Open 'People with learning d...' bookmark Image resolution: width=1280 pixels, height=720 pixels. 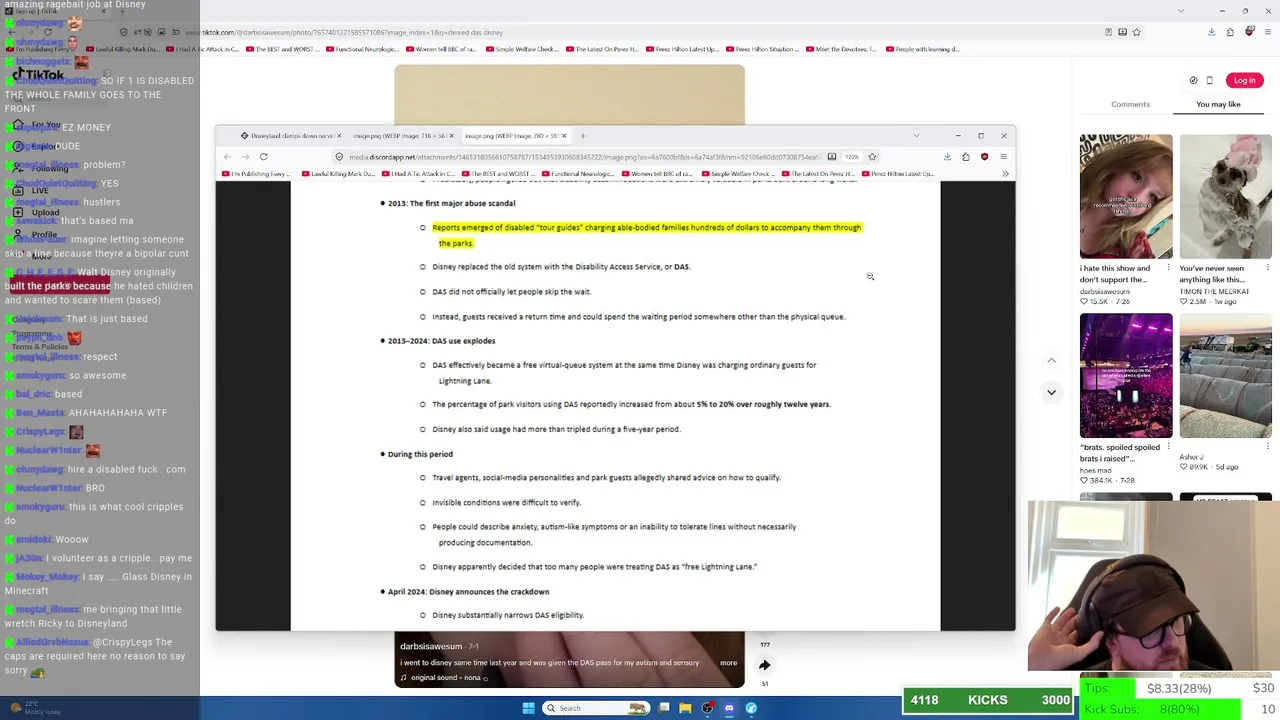(923, 49)
